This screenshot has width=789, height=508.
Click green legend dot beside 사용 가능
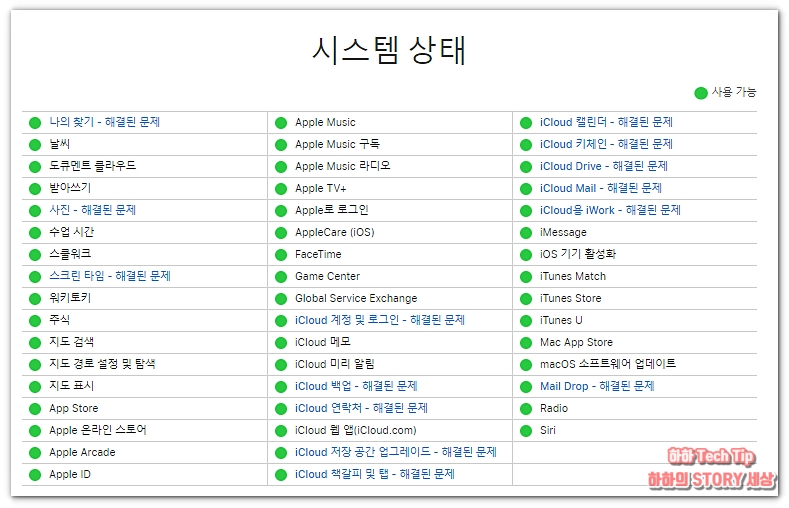[701, 93]
